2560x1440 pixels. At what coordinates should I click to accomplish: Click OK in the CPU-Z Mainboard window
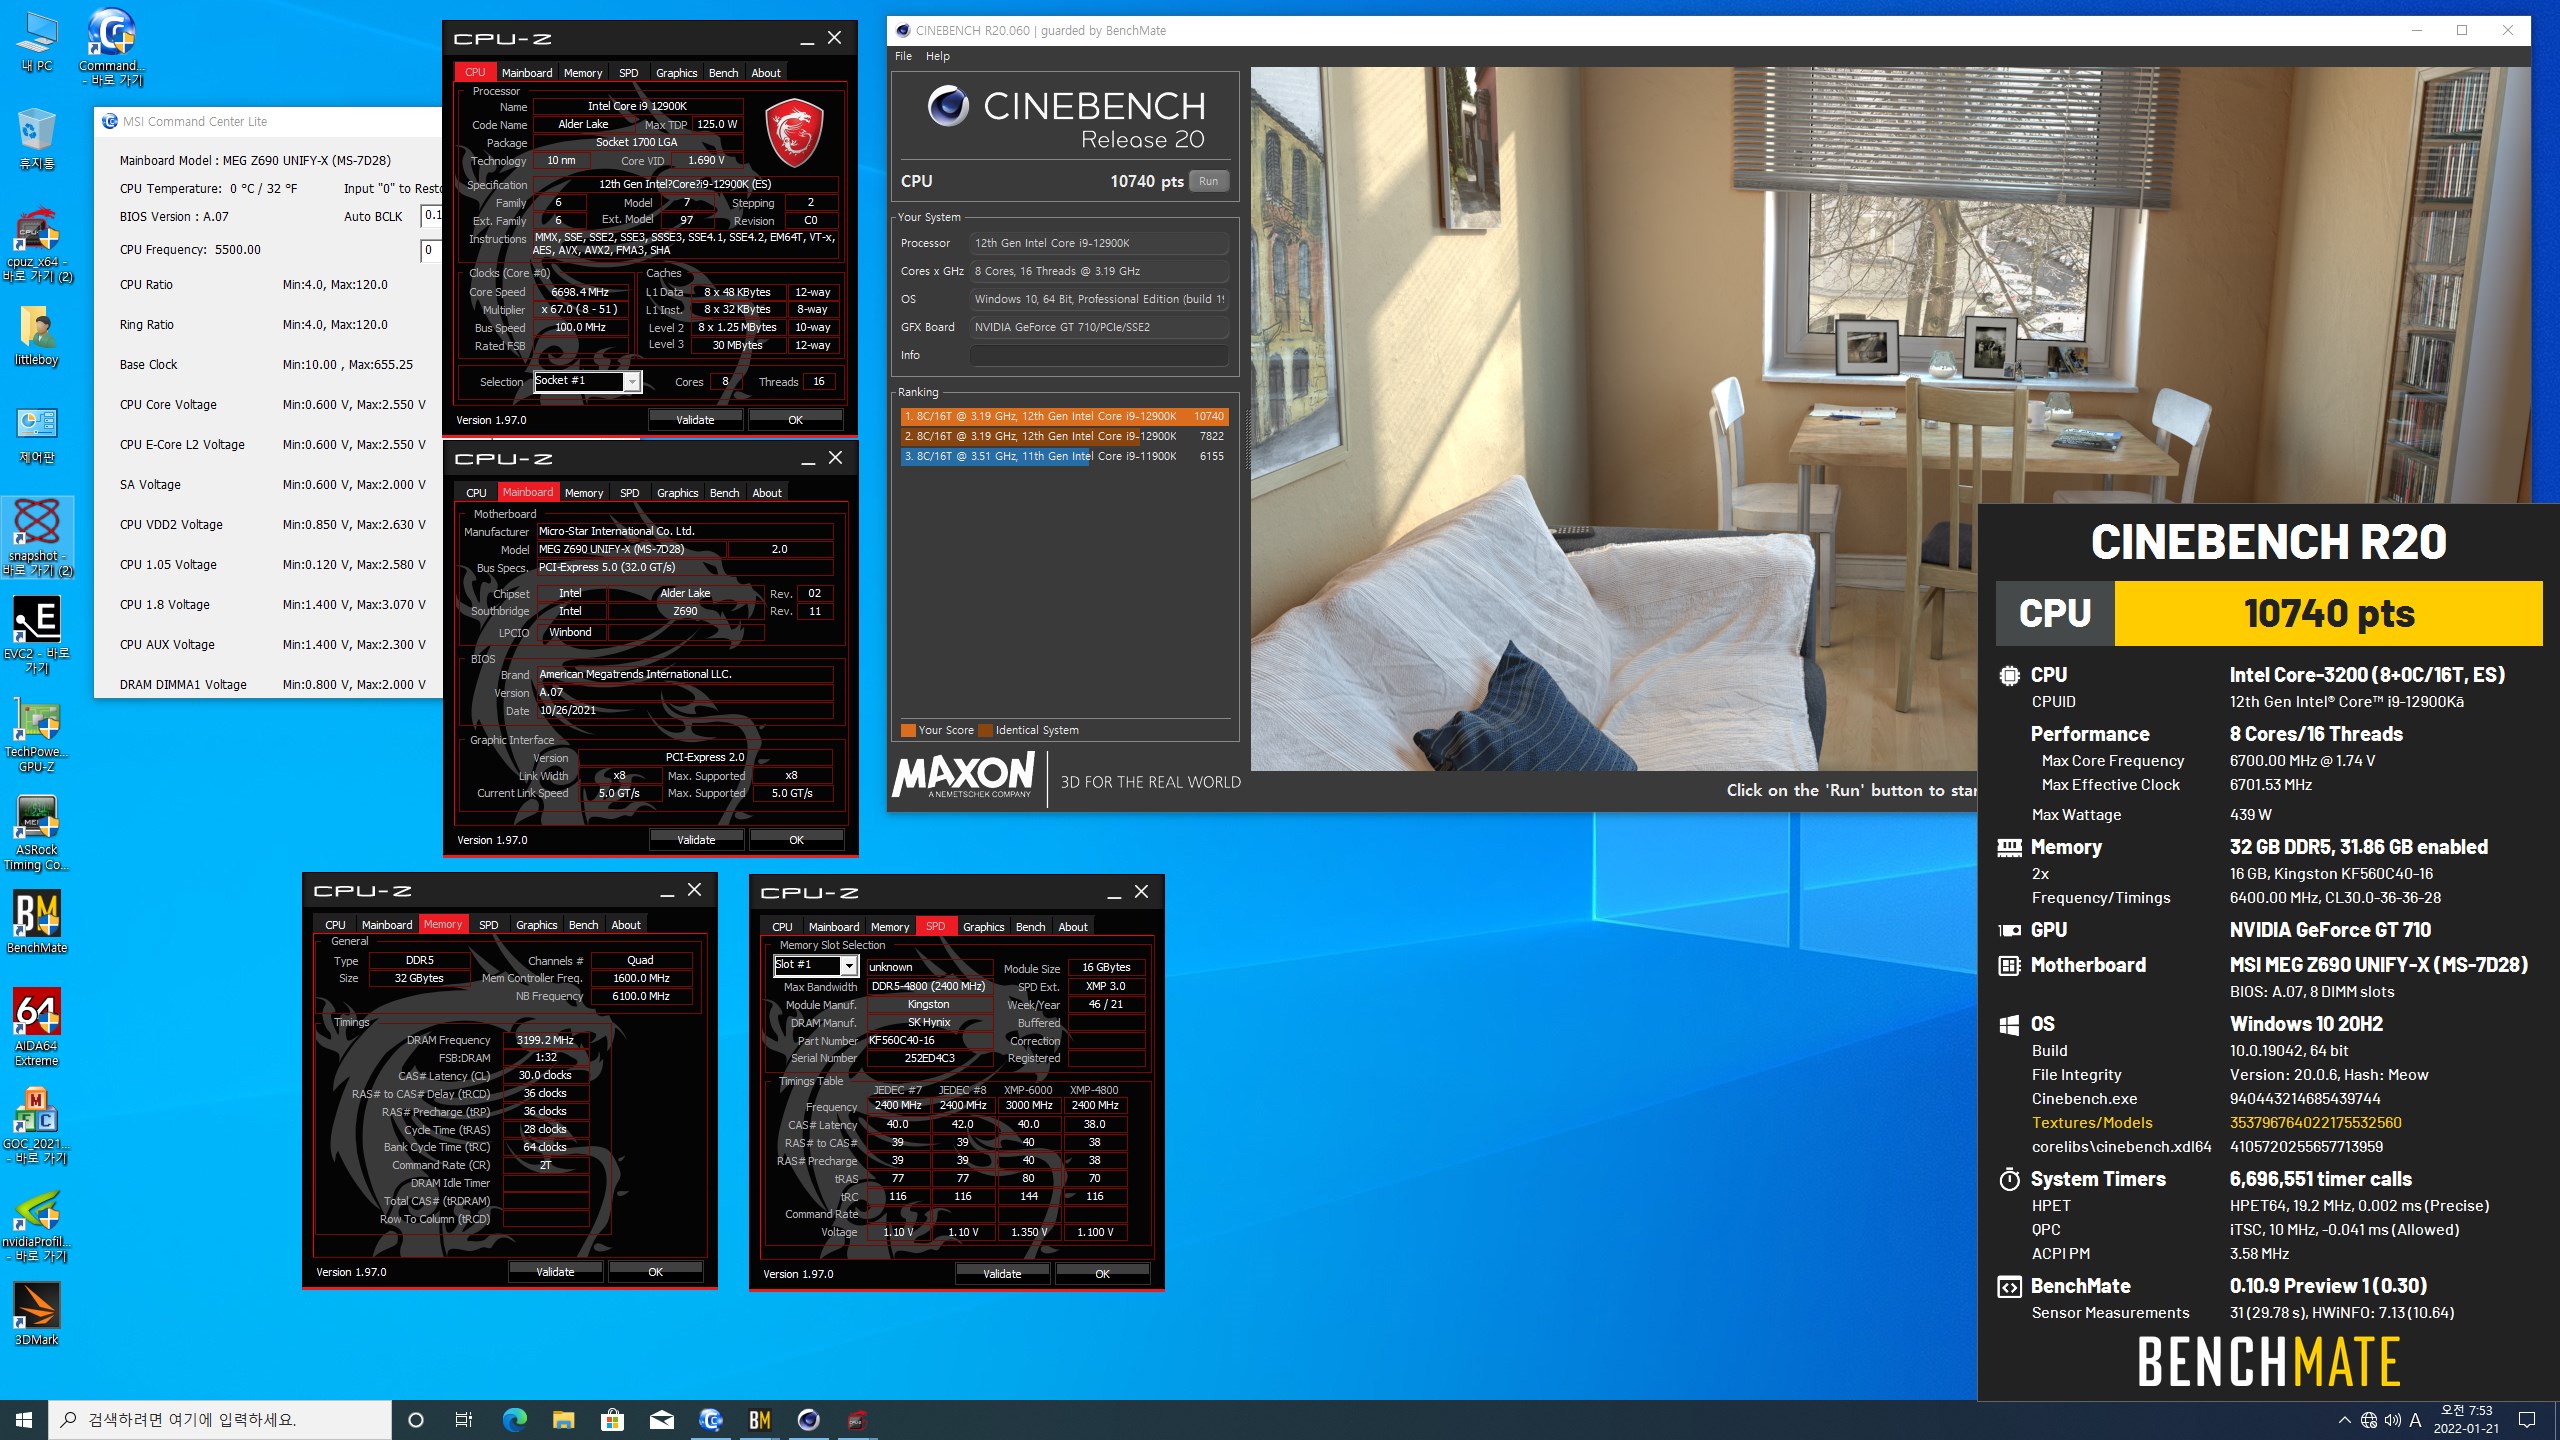[796, 840]
